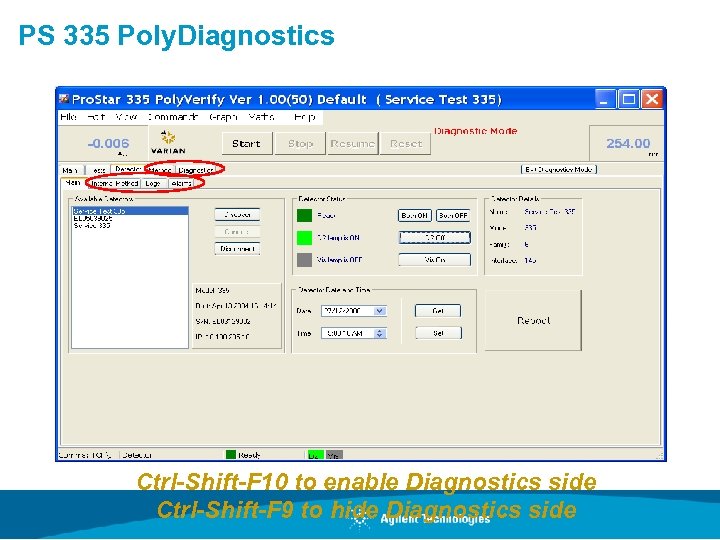Click the bright green UV lamp indicator
The image size is (720, 540).
(304, 237)
